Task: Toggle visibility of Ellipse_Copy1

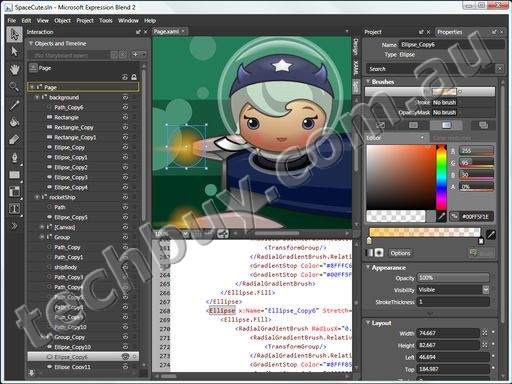Action: point(125,157)
